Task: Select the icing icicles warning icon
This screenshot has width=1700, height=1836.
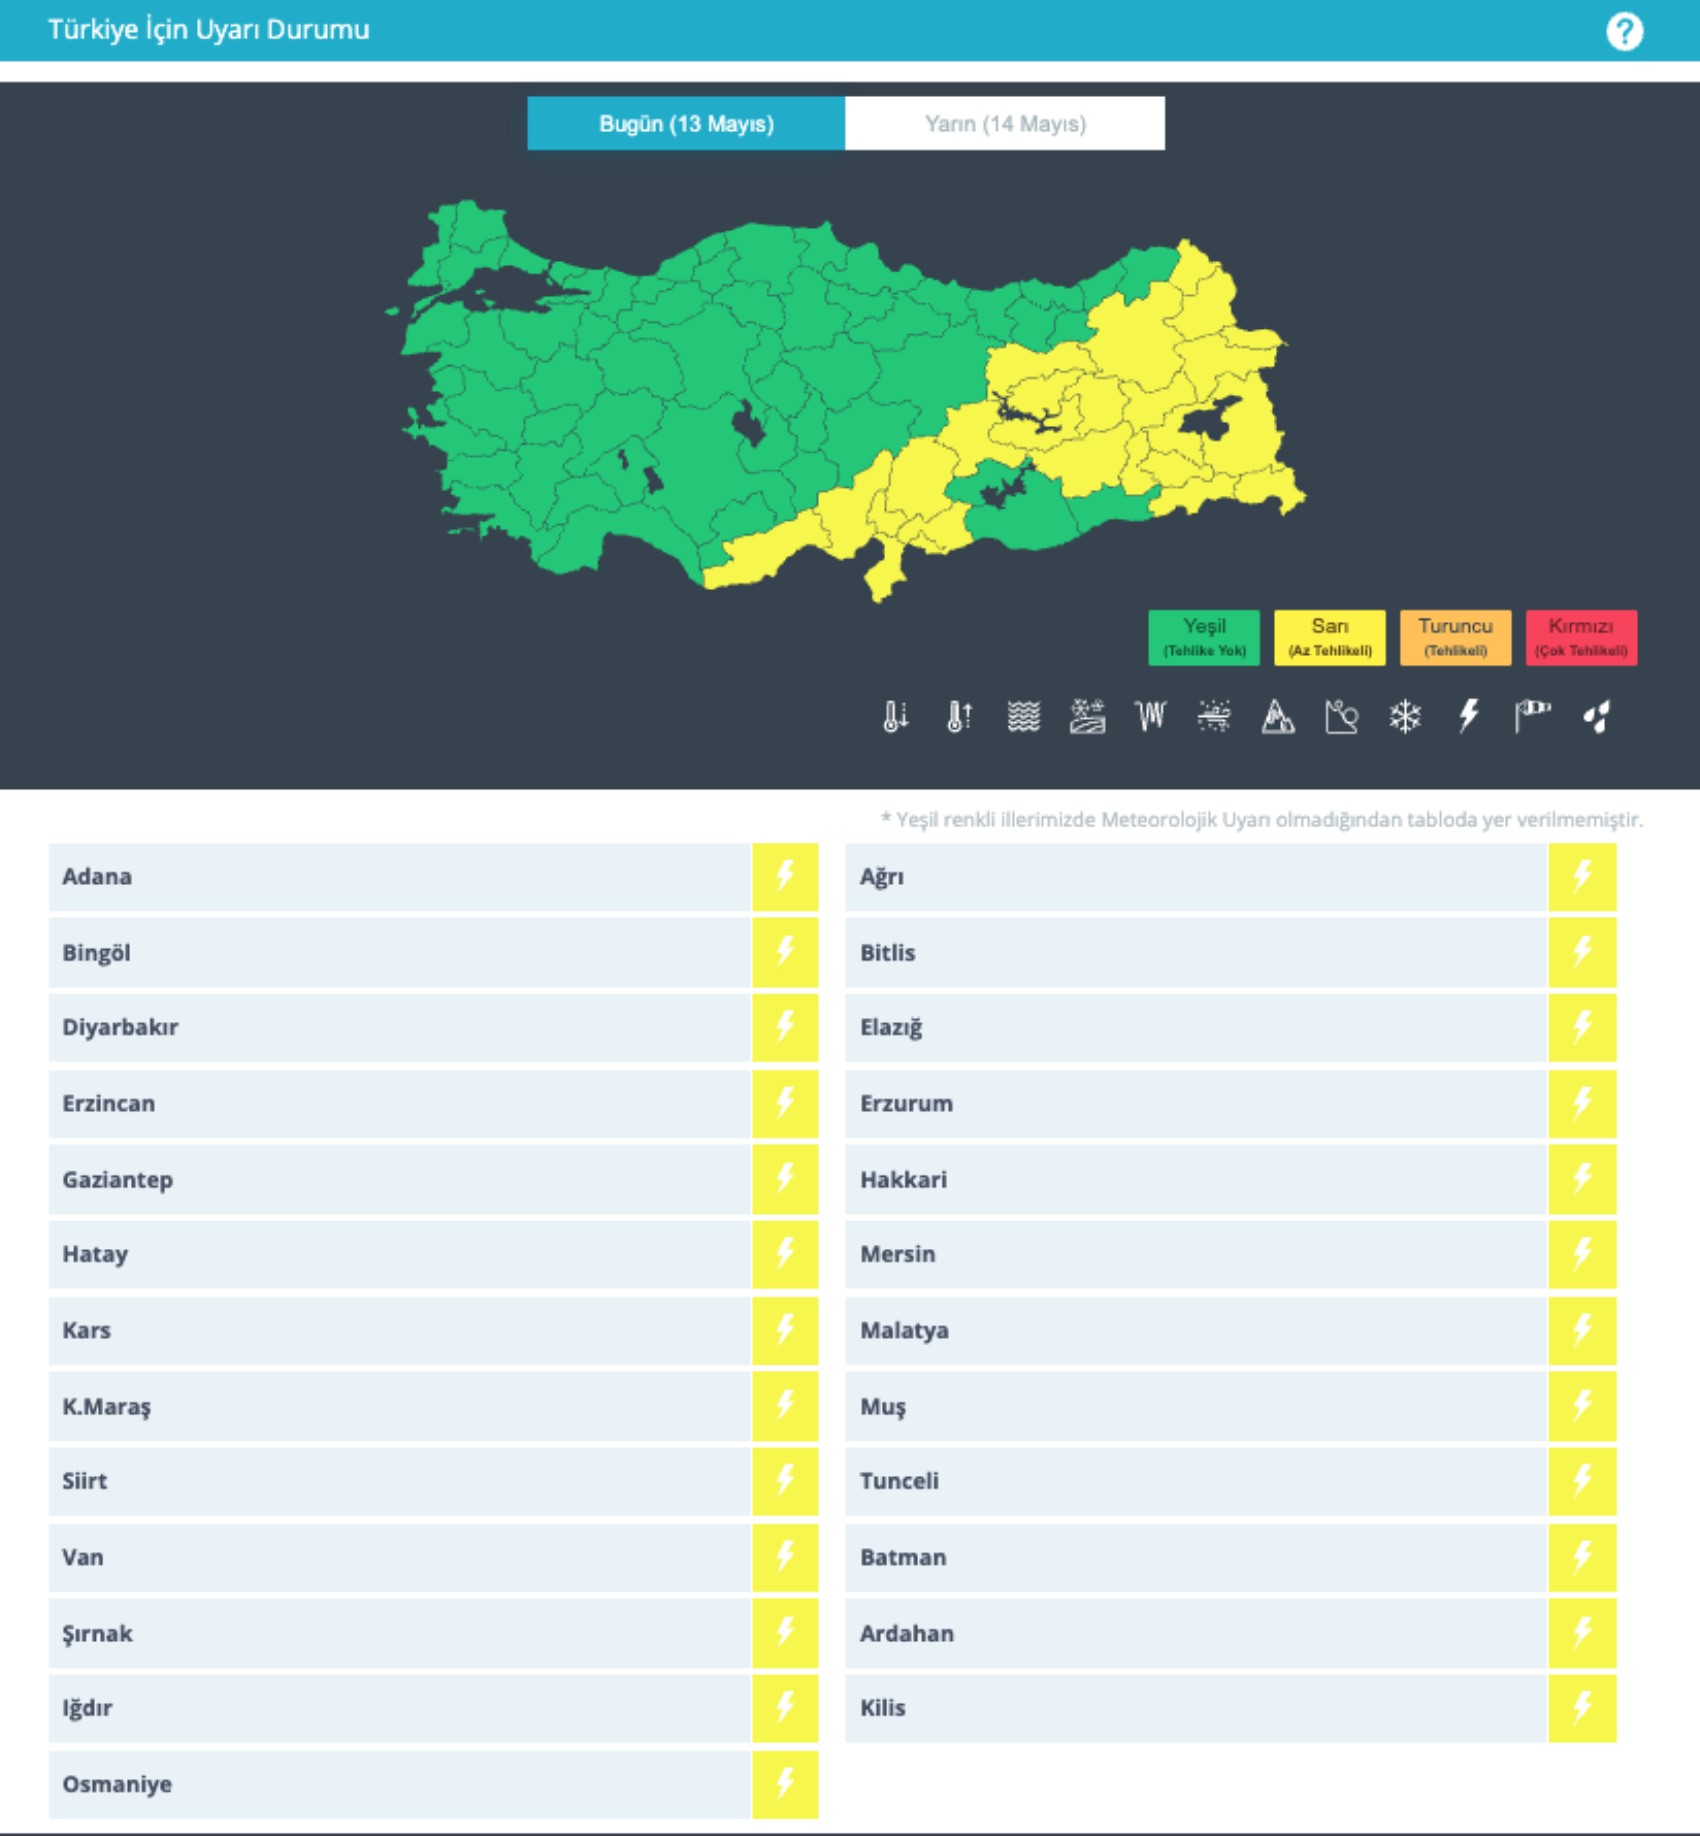Action: pyautogui.click(x=1151, y=716)
